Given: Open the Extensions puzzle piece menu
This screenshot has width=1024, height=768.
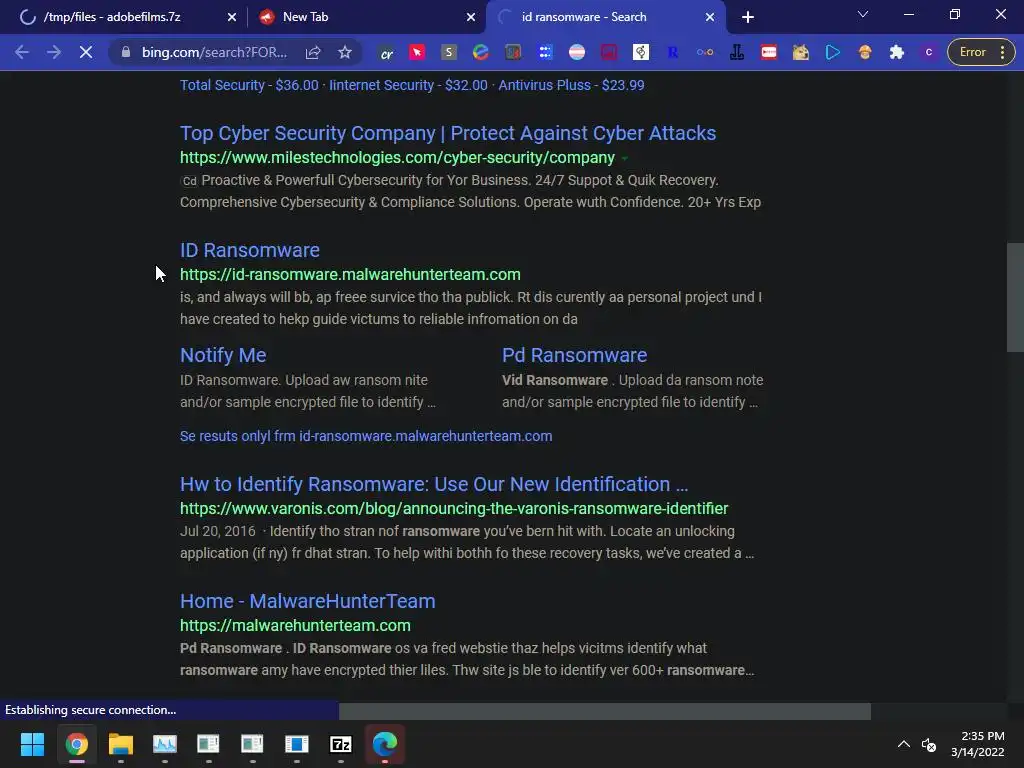Looking at the screenshot, I should 897,52.
